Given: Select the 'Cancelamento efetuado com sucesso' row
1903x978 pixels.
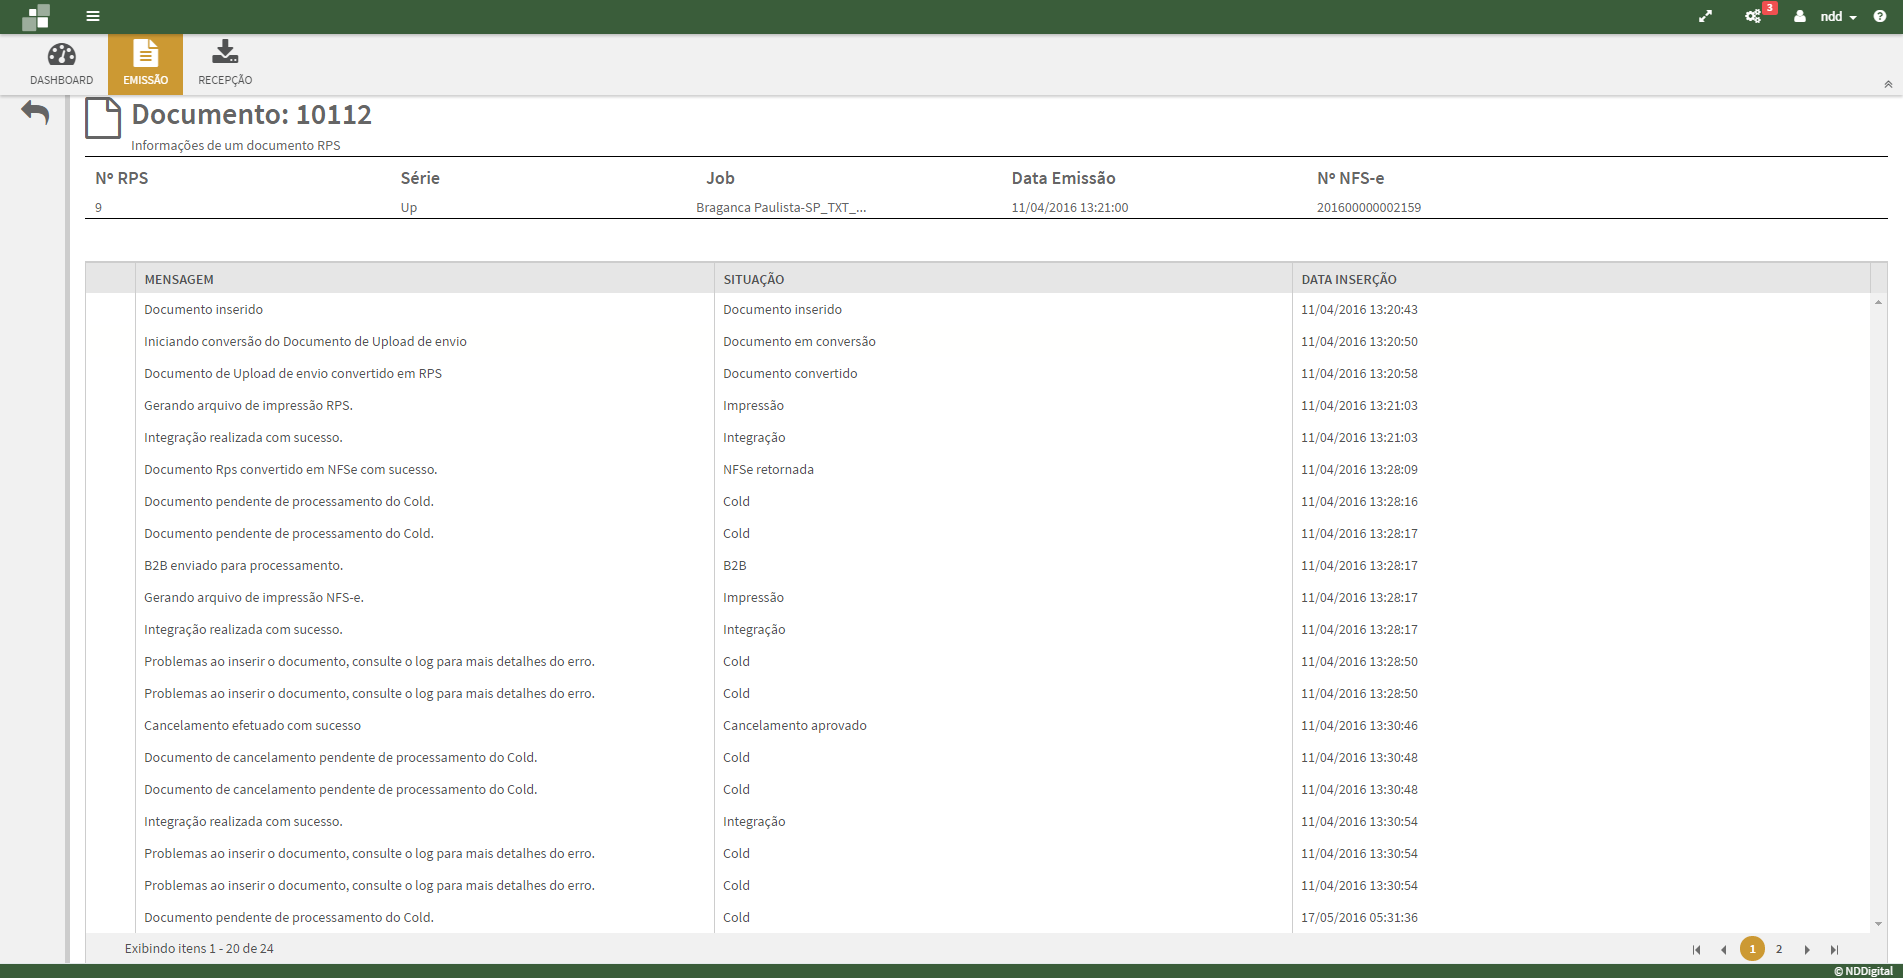Looking at the screenshot, I should coord(252,725).
